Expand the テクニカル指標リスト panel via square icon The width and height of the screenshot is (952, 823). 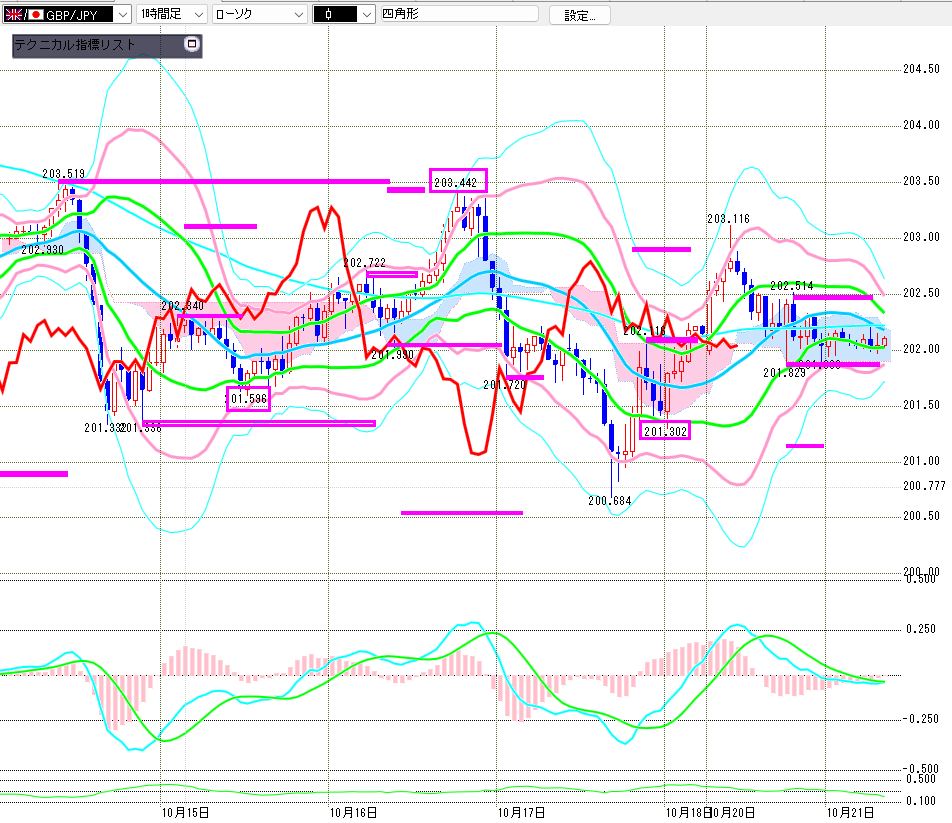point(192,45)
